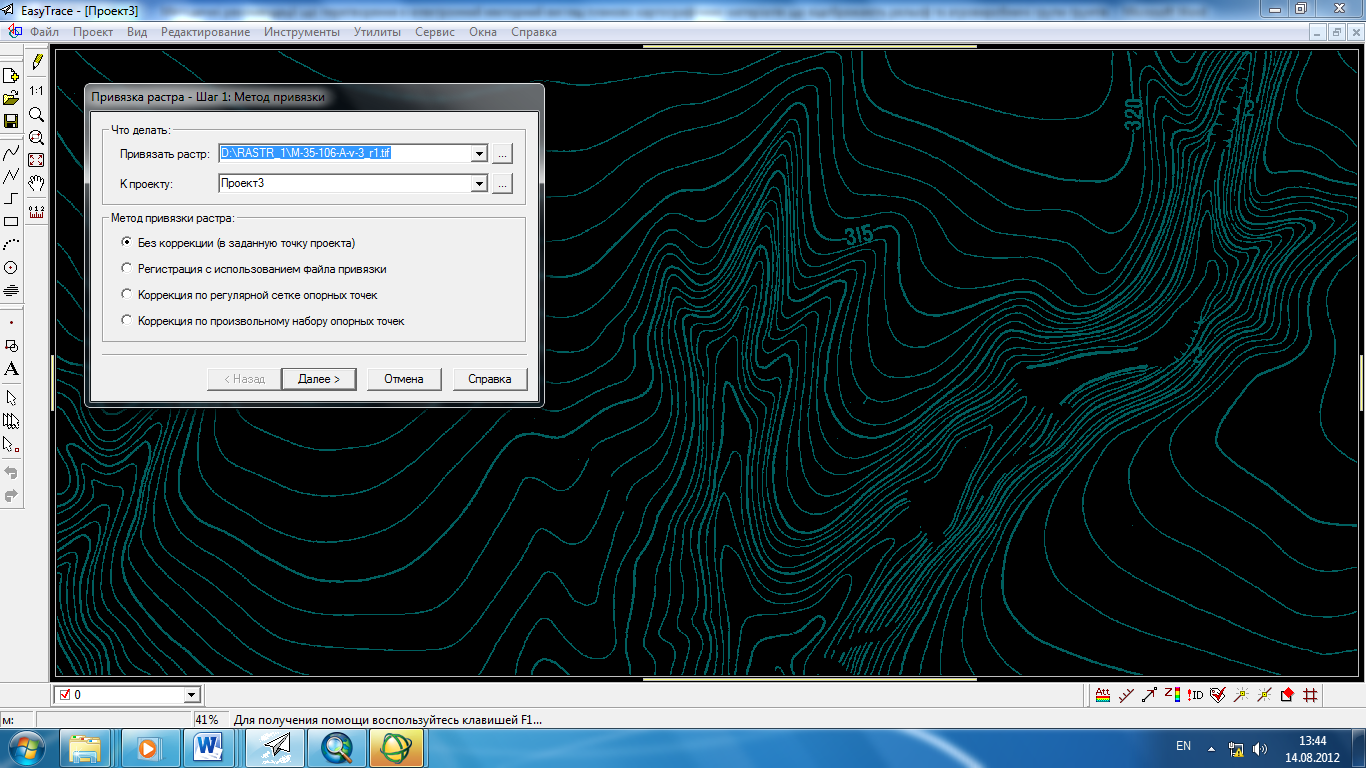Click the red grid hash icon
The height and width of the screenshot is (768, 1366).
(x=1310, y=695)
